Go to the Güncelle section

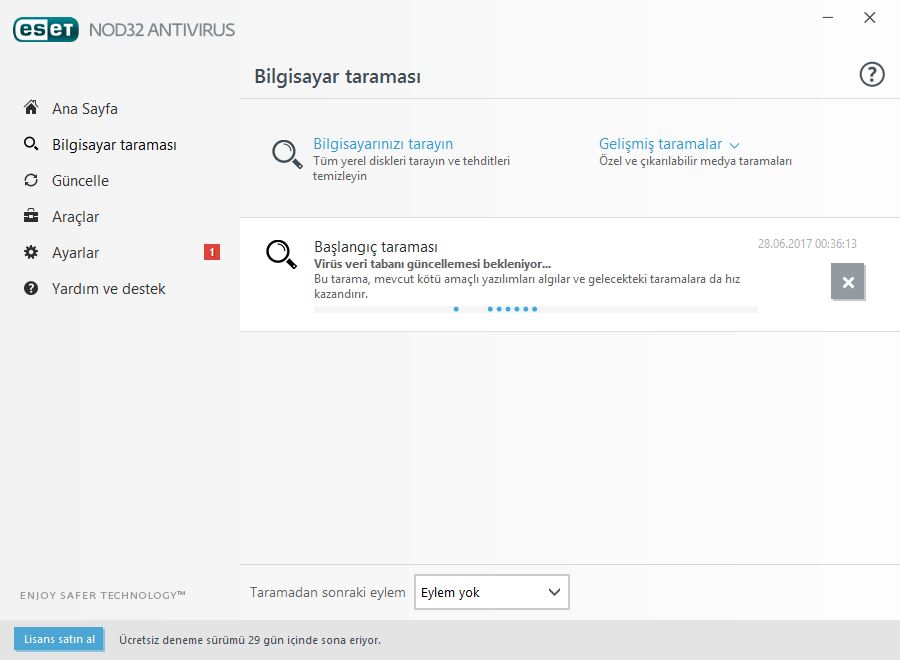tap(80, 181)
